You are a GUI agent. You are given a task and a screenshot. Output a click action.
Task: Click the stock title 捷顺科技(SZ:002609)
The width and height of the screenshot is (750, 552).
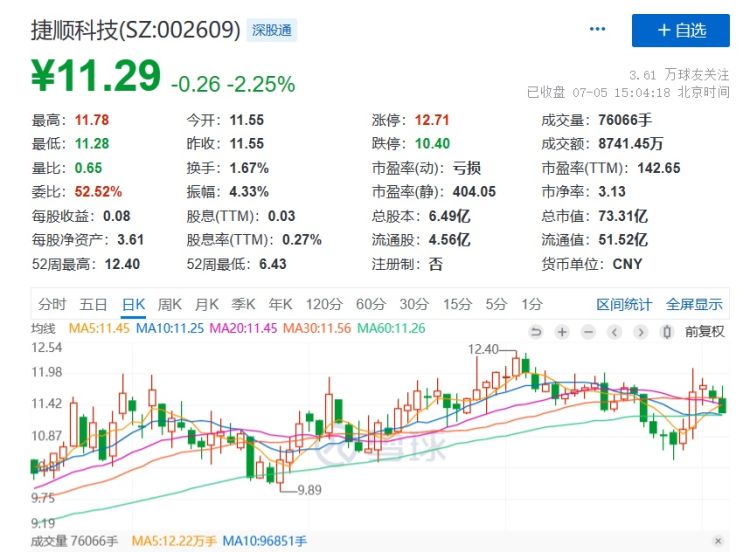pyautogui.click(x=136, y=30)
